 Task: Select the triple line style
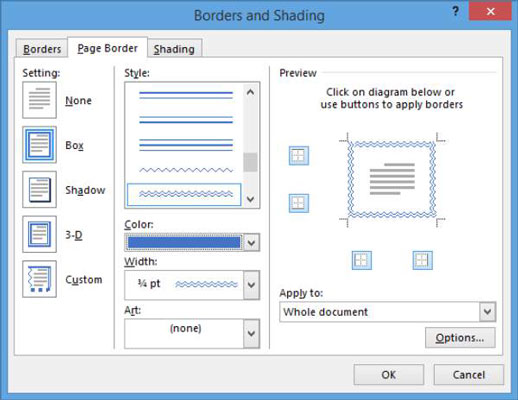[x=186, y=145]
